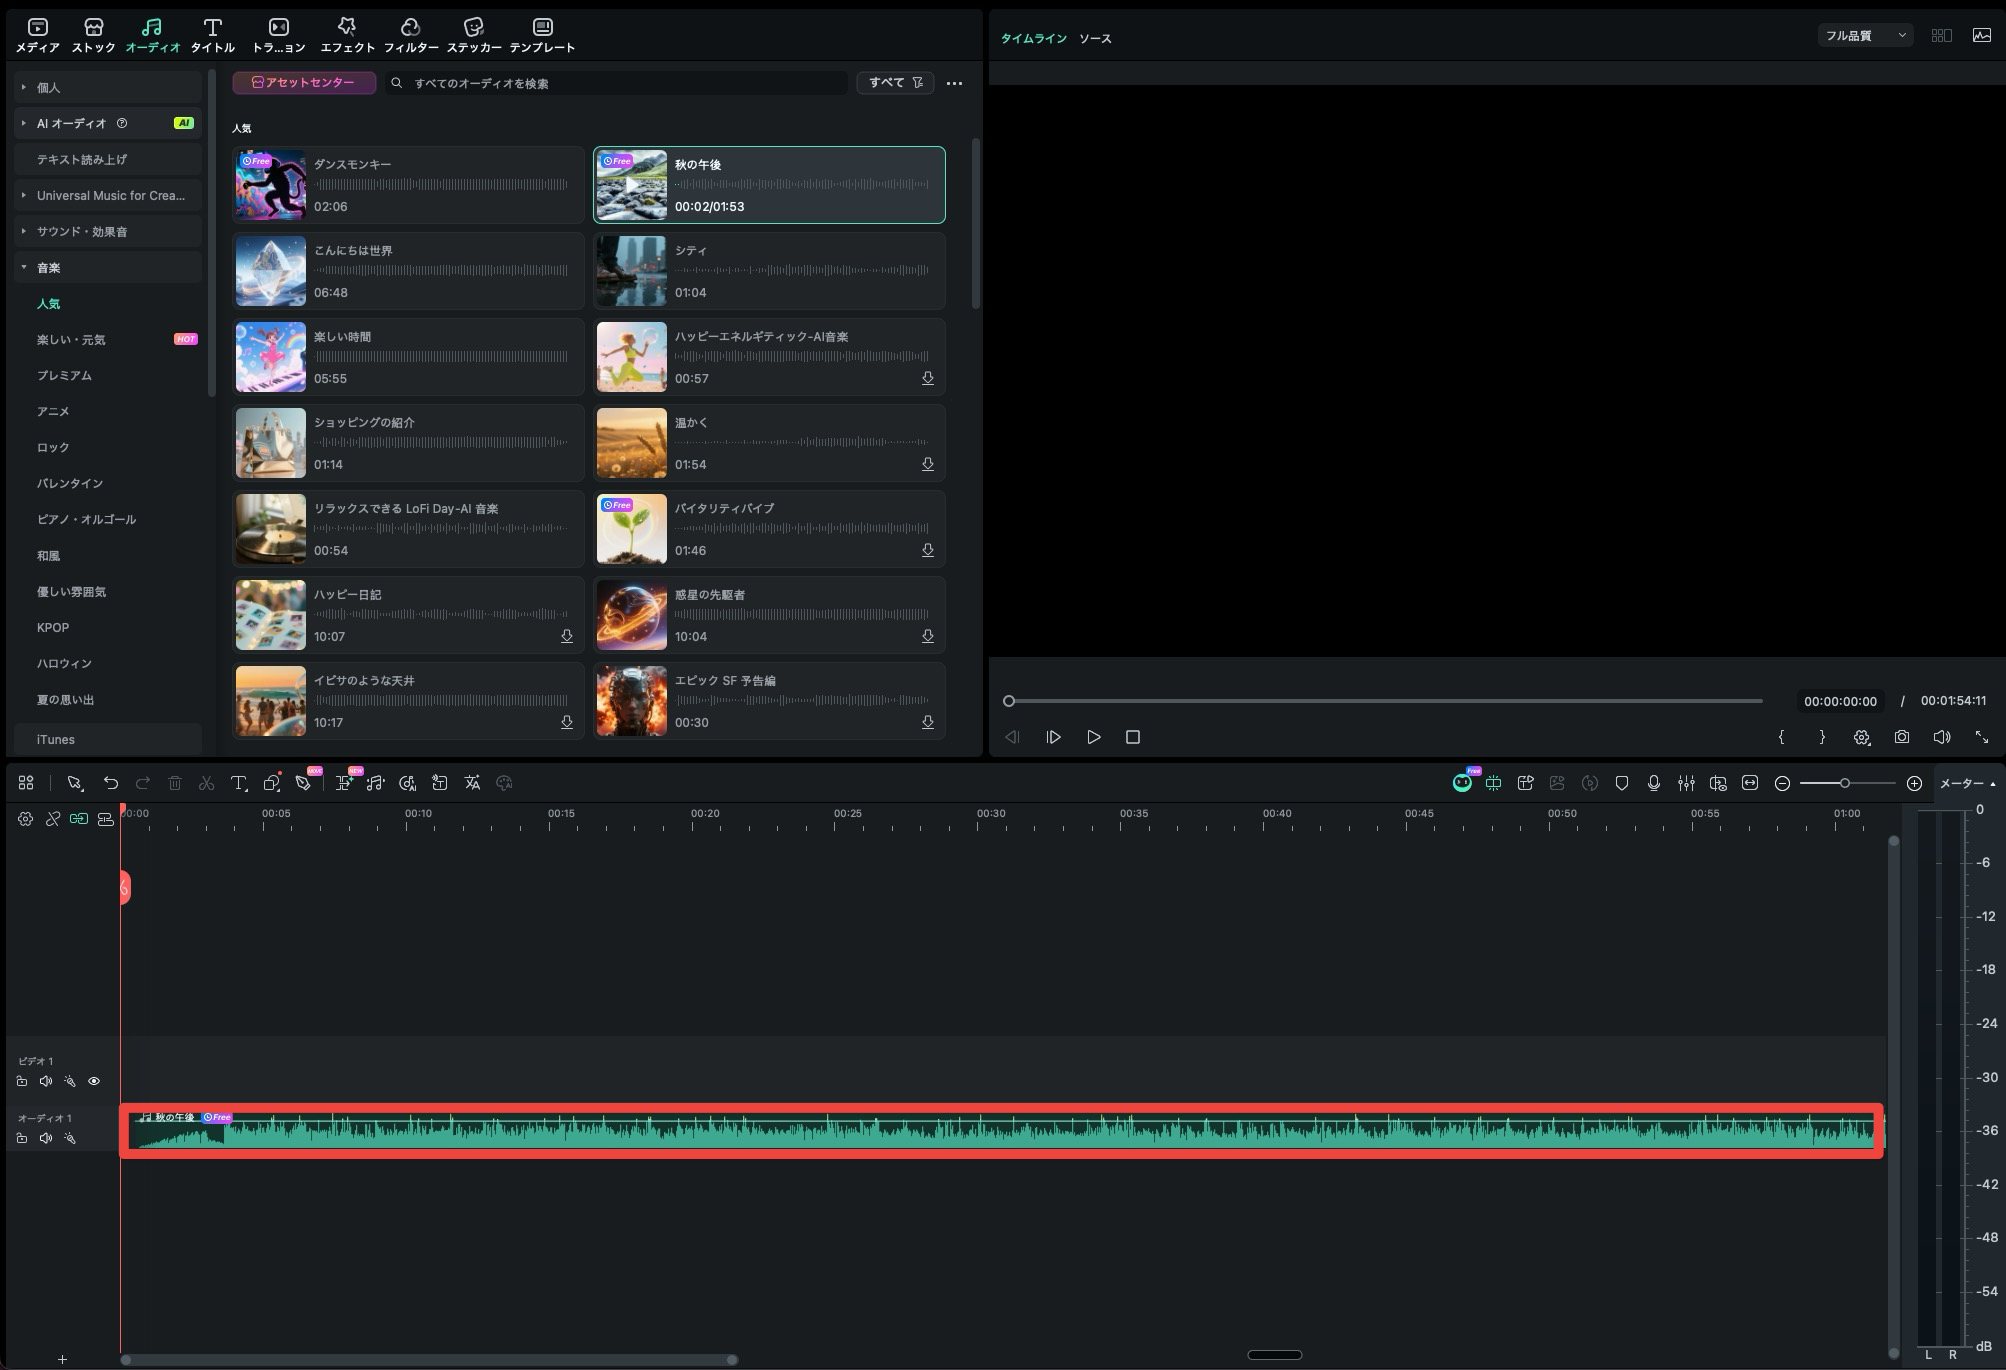Lock the ビデオ 1 track
The height and width of the screenshot is (1370, 2006).
tap(22, 1081)
